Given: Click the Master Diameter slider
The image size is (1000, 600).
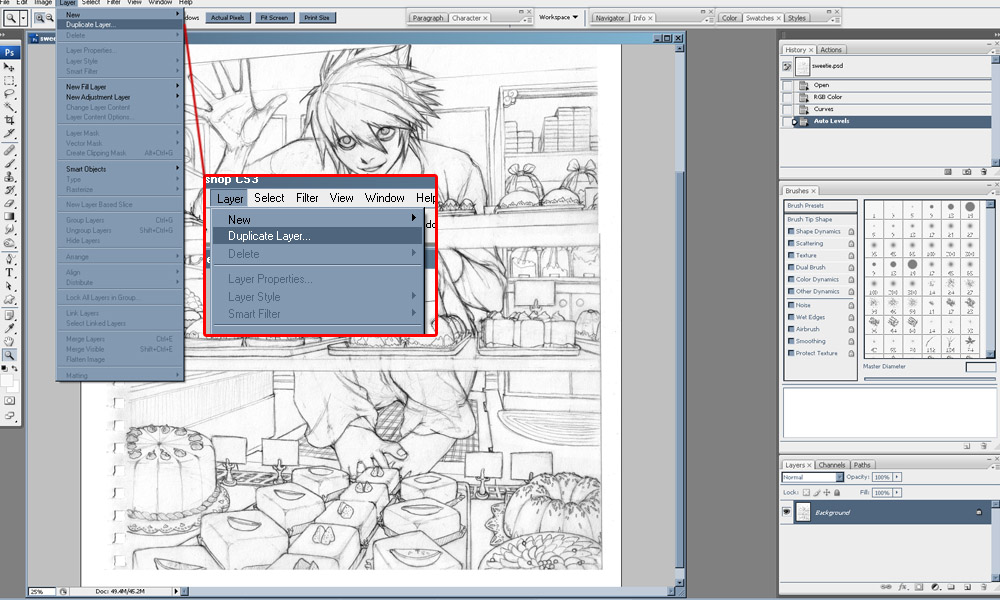Looking at the screenshot, I should pos(929,379).
